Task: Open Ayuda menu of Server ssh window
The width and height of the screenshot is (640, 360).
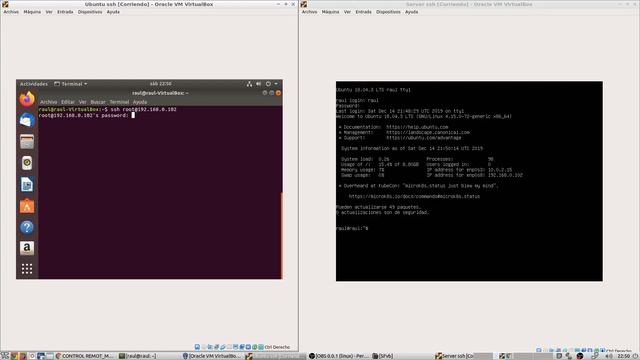Action: 411,12
